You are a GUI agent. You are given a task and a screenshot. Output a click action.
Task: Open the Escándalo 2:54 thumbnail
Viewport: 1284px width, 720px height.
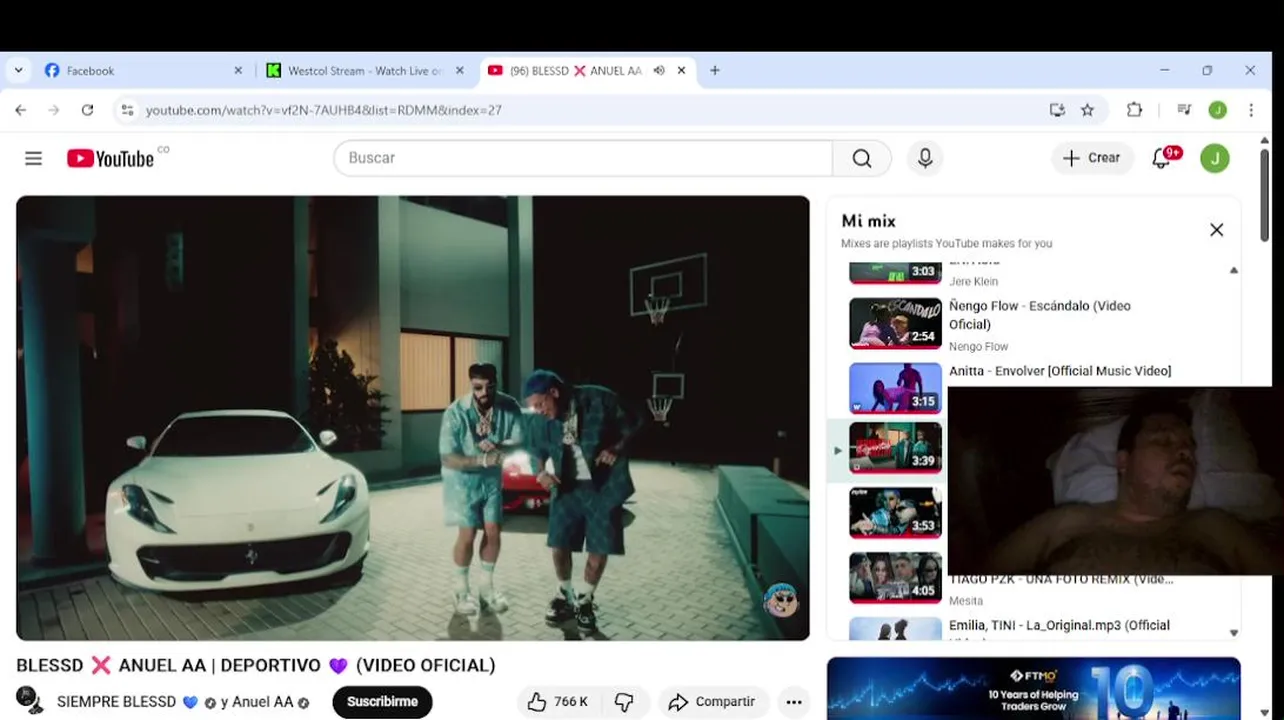895,323
